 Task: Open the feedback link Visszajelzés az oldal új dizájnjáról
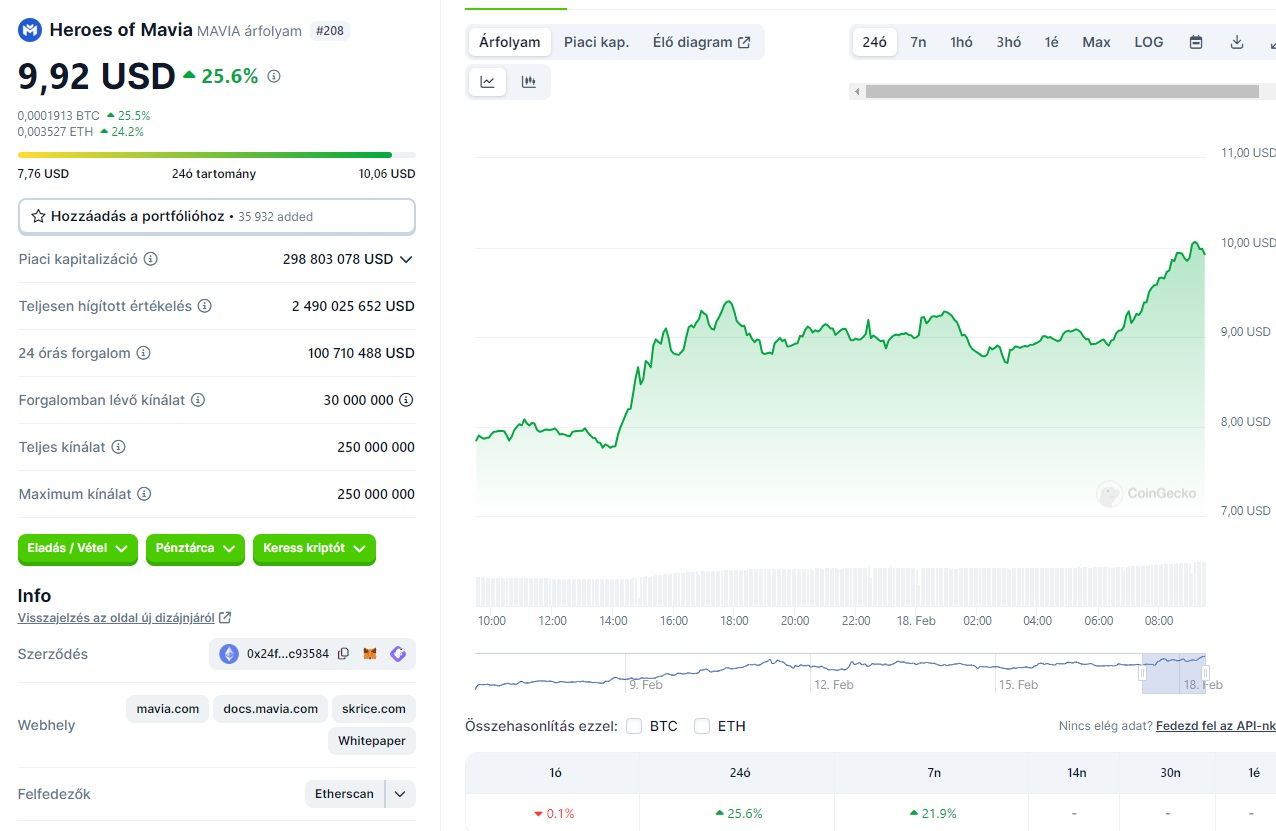(116, 618)
